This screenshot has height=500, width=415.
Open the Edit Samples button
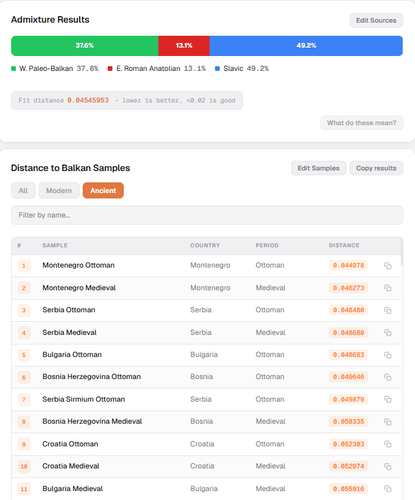318,168
